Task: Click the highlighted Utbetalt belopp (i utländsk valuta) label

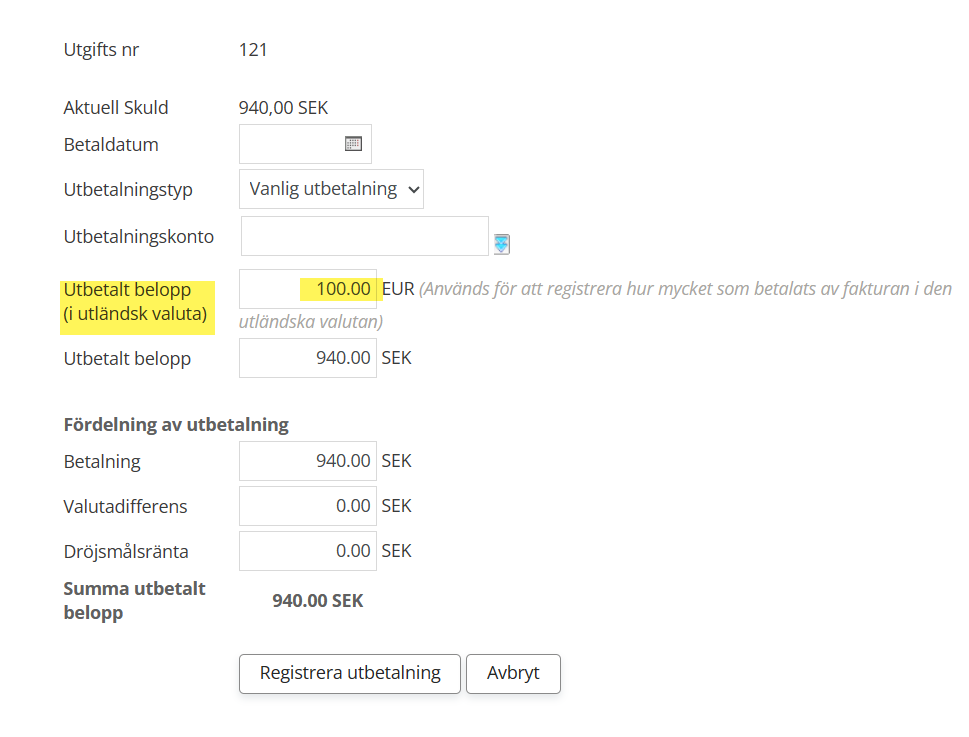Action: coord(135,302)
